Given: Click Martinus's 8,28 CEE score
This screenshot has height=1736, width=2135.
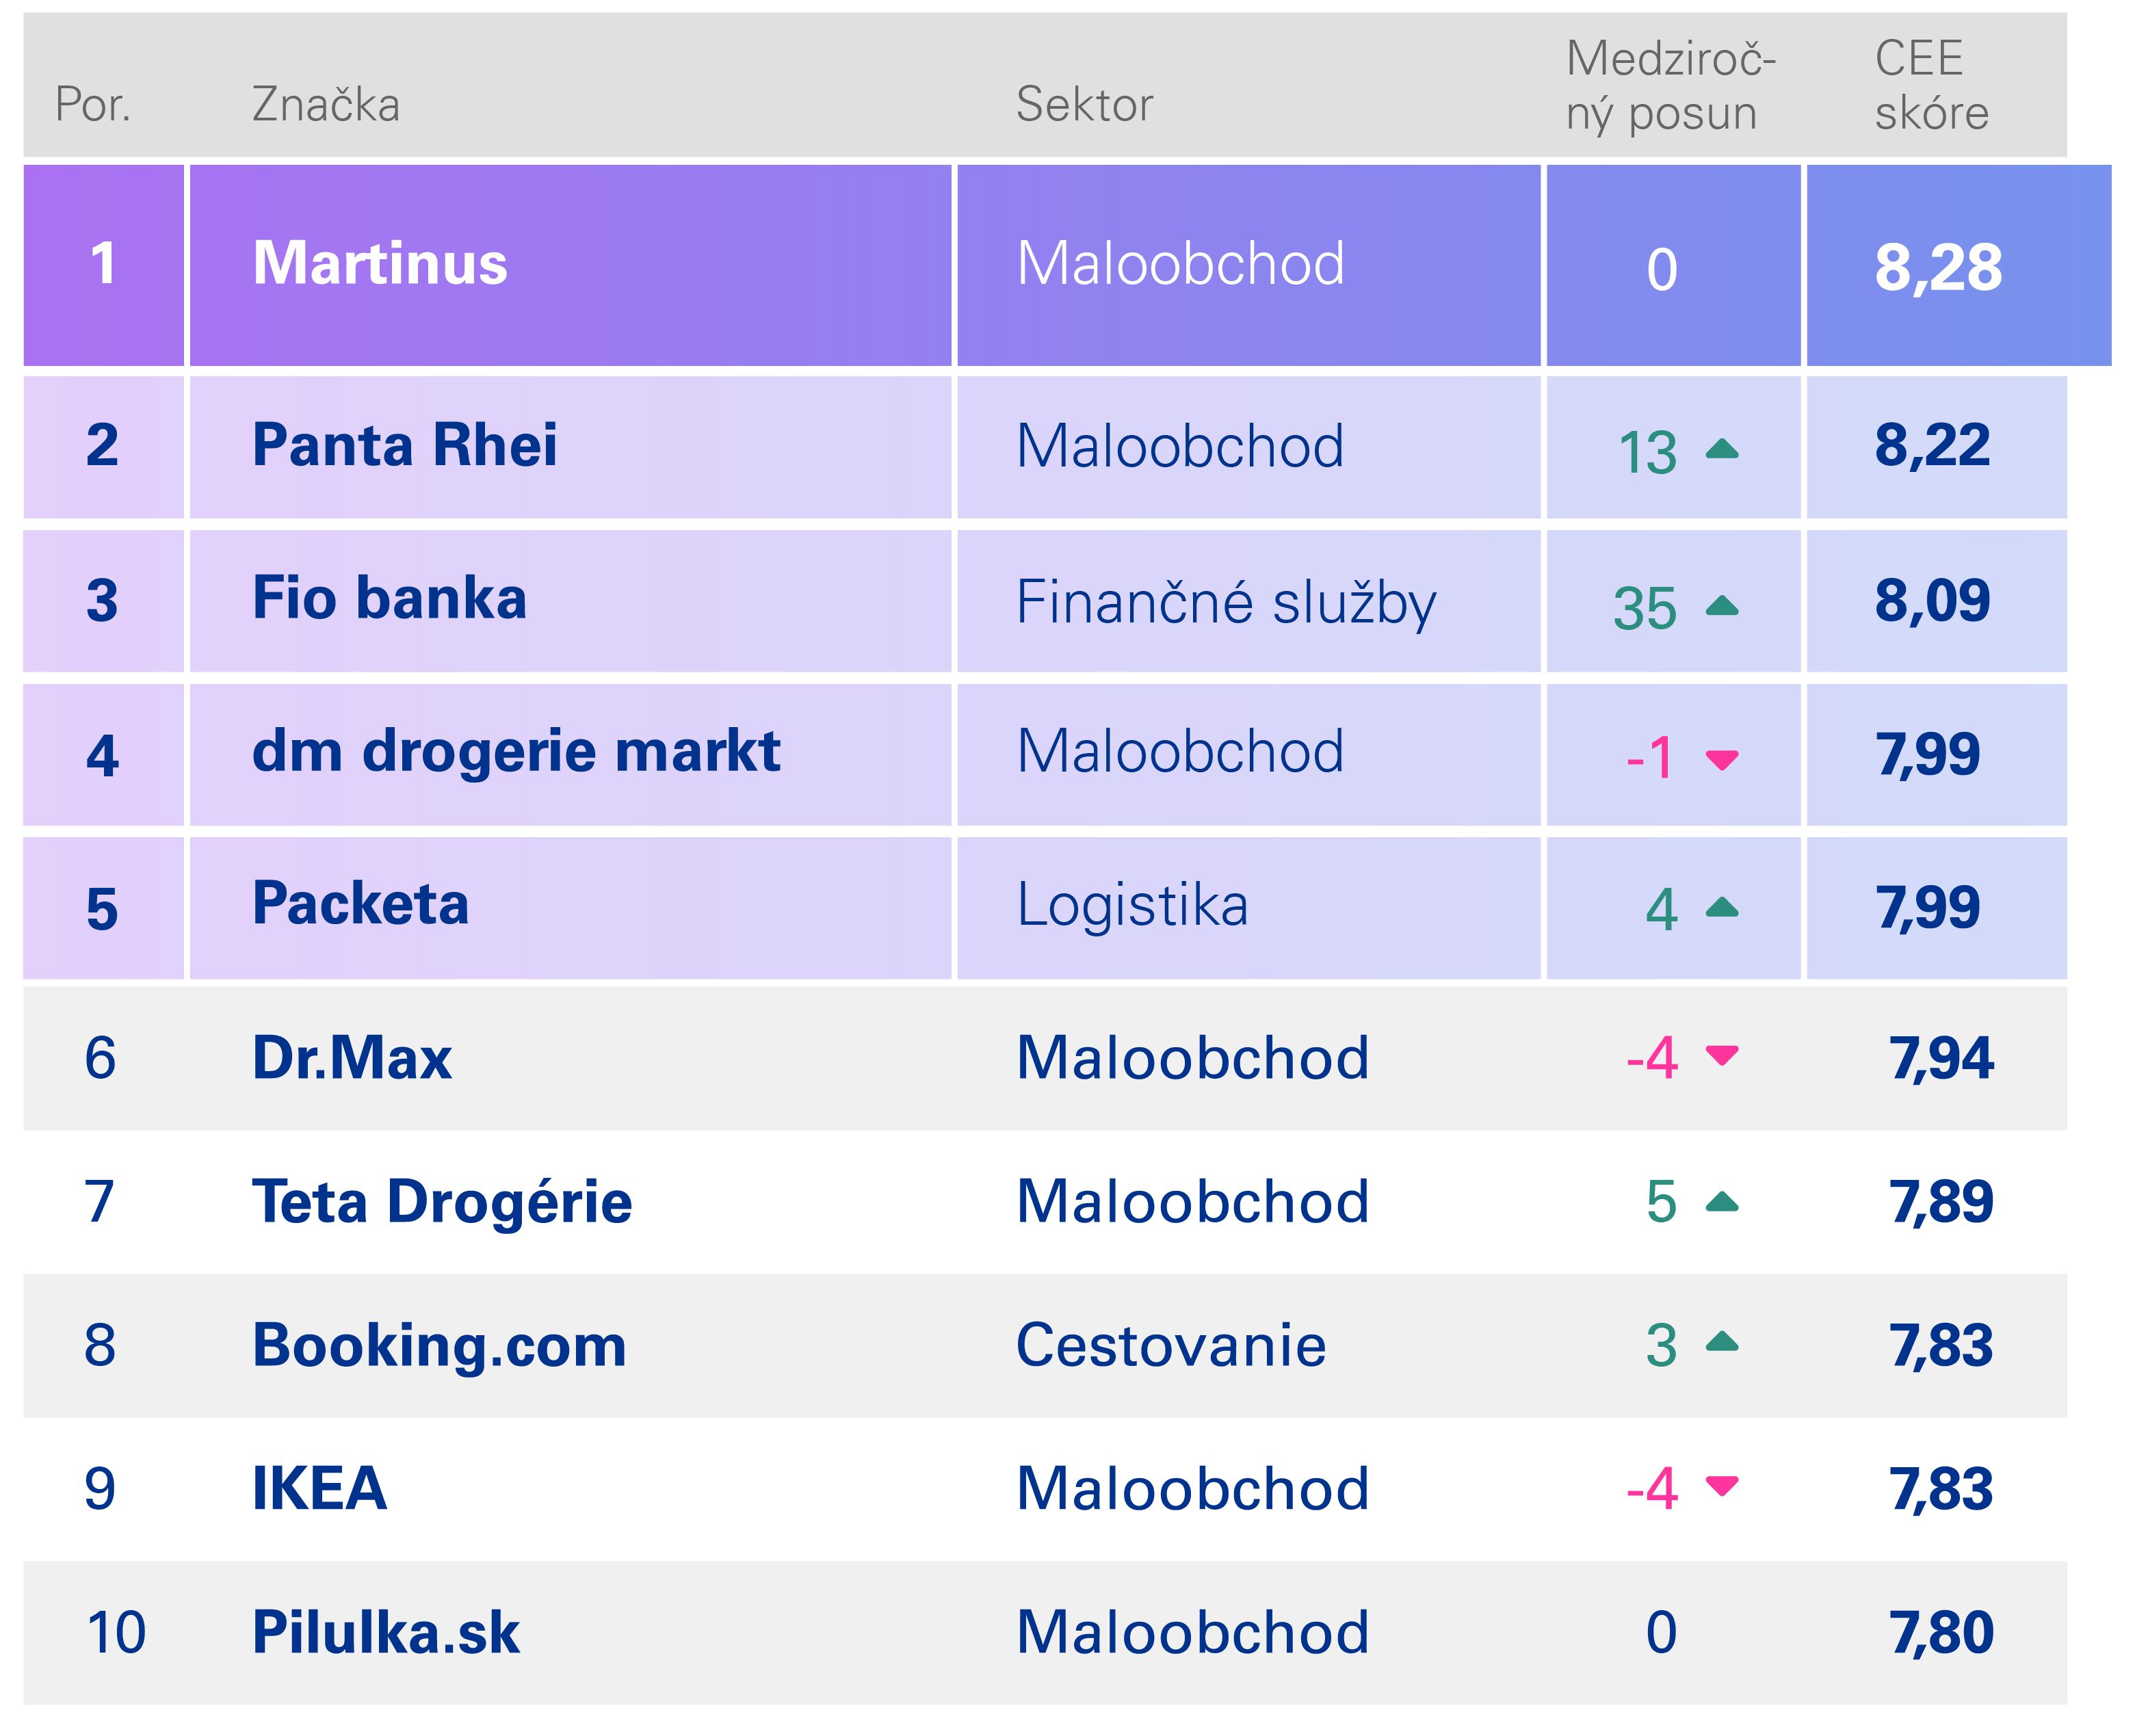Looking at the screenshot, I should [1937, 268].
